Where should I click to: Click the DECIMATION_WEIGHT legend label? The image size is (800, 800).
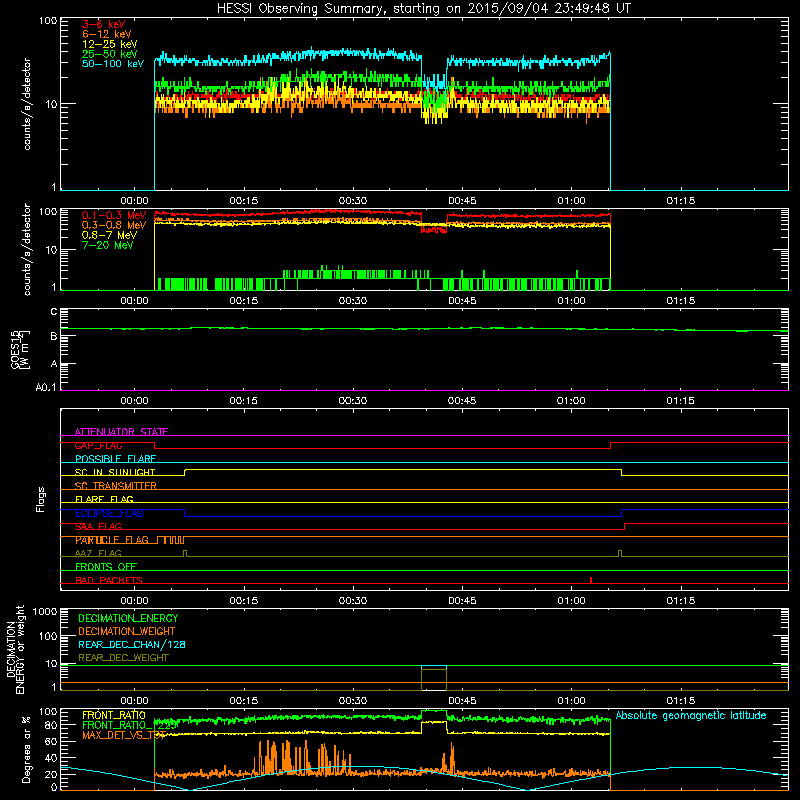tap(127, 631)
